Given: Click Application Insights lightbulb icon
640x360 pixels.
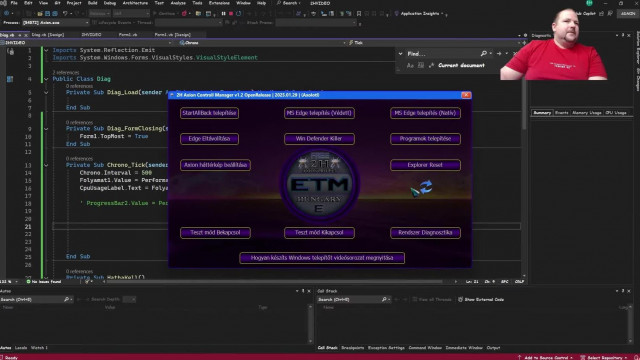Looking at the screenshot, I should coord(396,13).
